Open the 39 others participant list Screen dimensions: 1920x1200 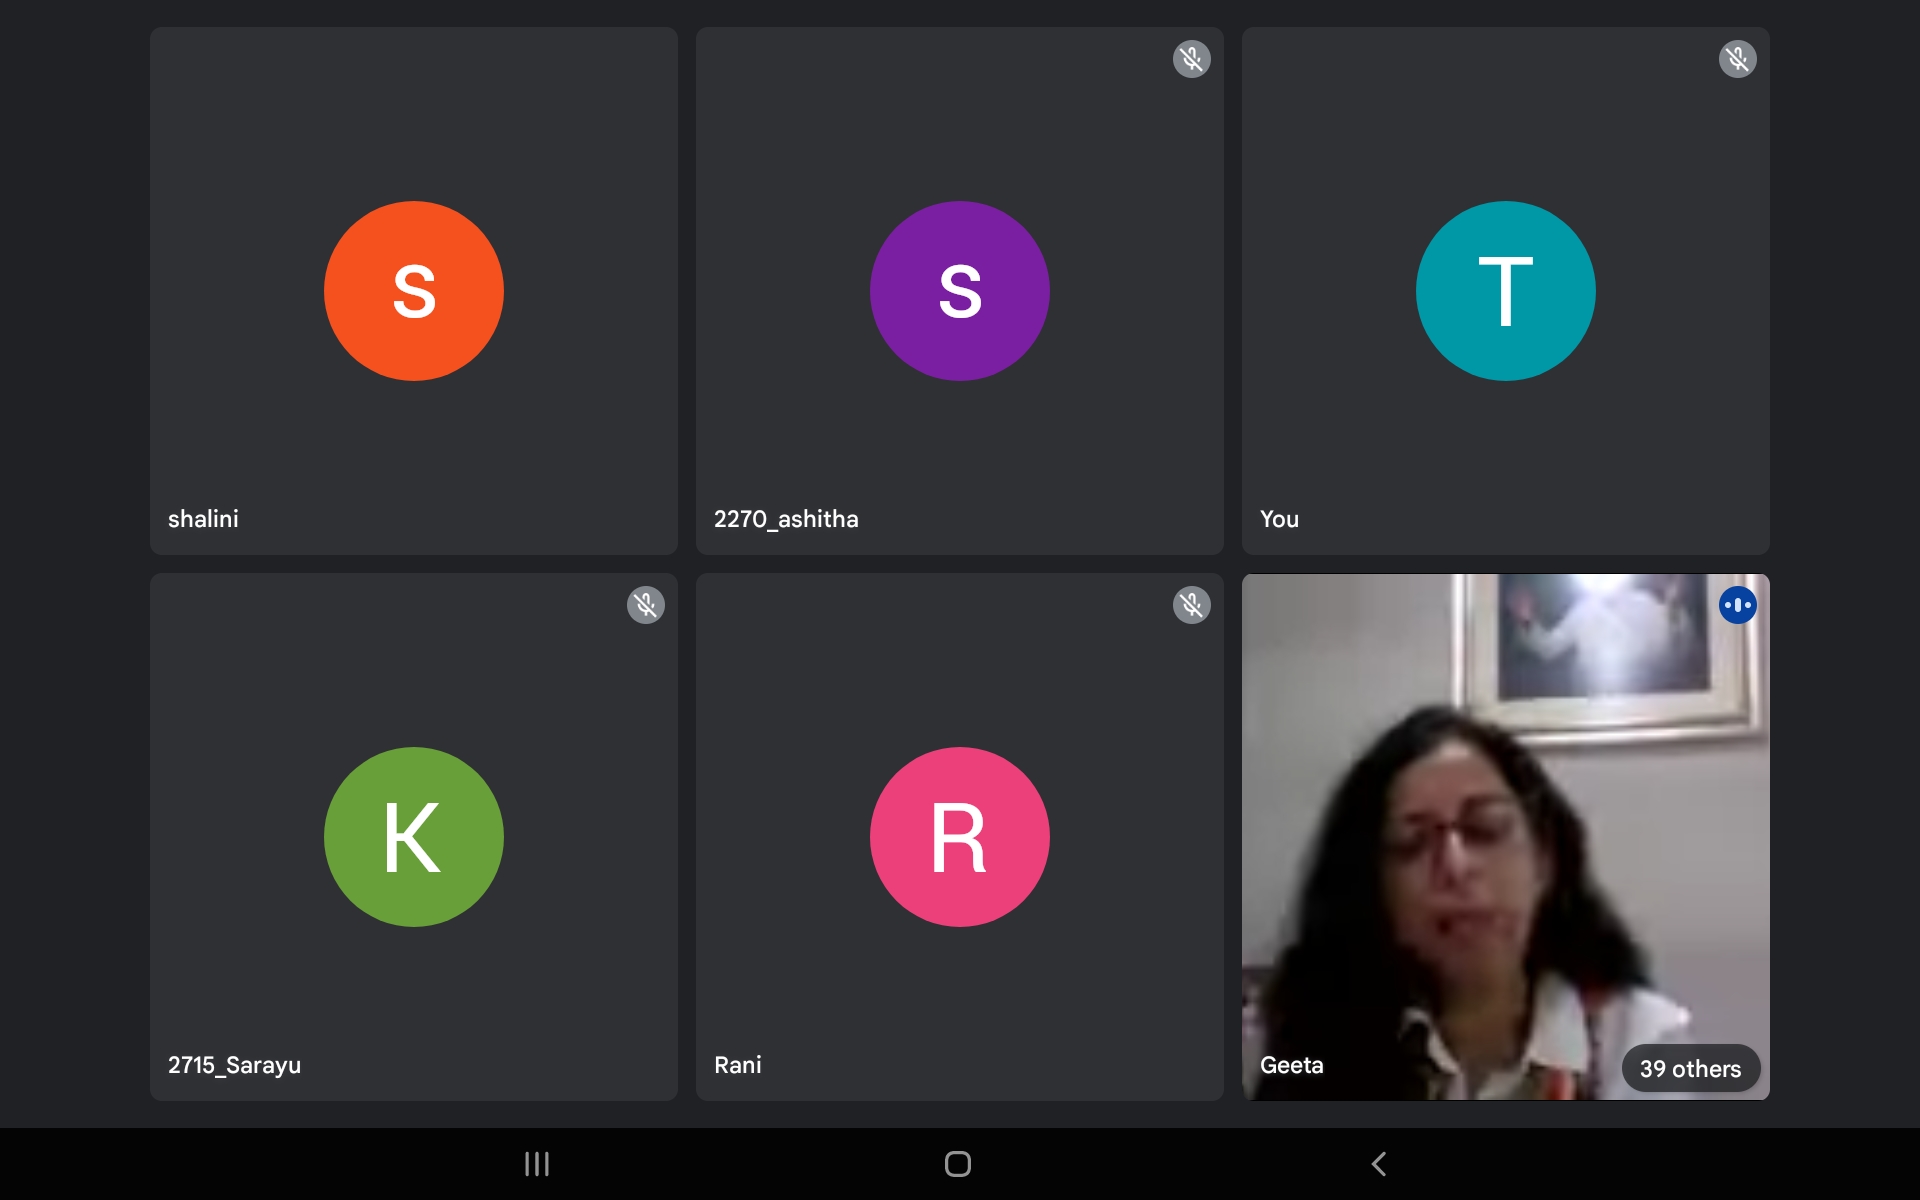pos(1690,1068)
